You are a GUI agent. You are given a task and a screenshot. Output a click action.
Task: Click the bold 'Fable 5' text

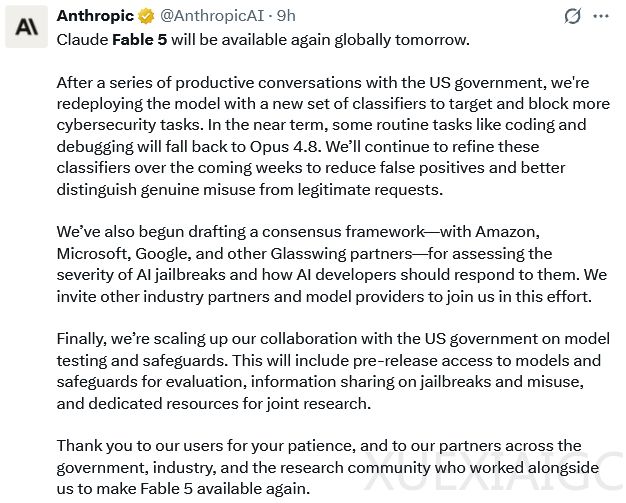click(x=139, y=40)
